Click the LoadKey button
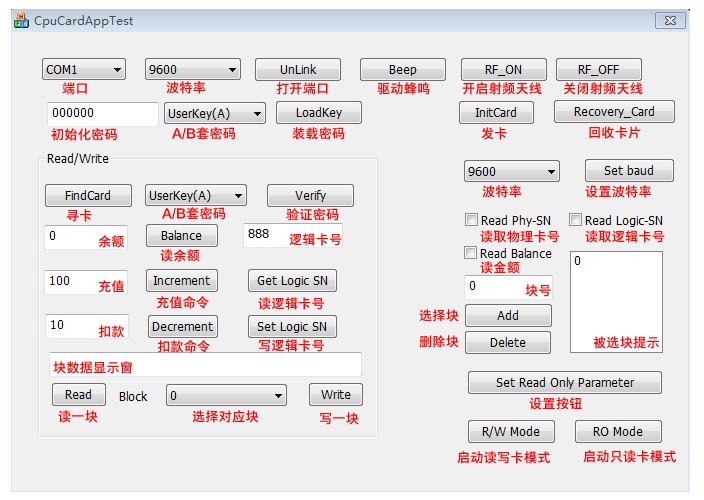This screenshot has height=500, width=704. [x=319, y=113]
